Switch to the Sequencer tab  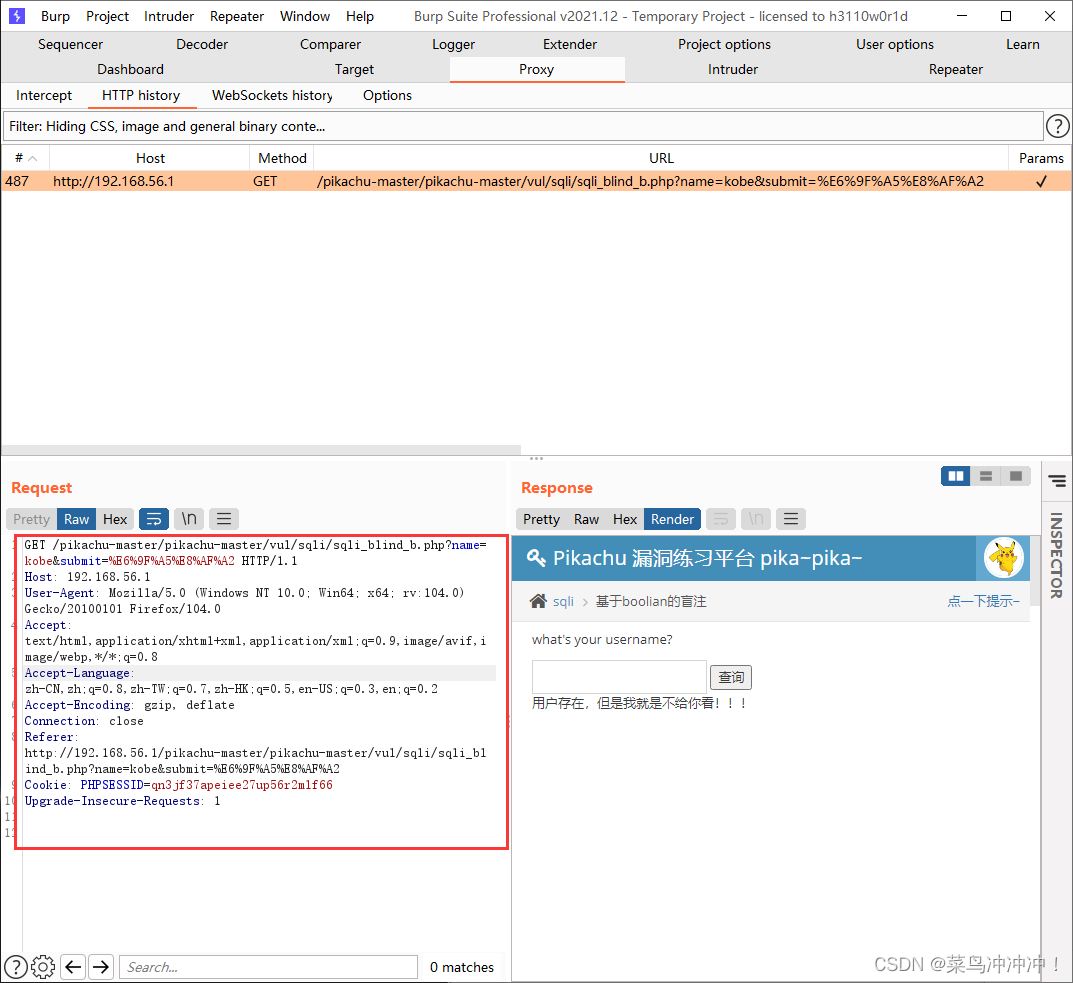pos(70,44)
